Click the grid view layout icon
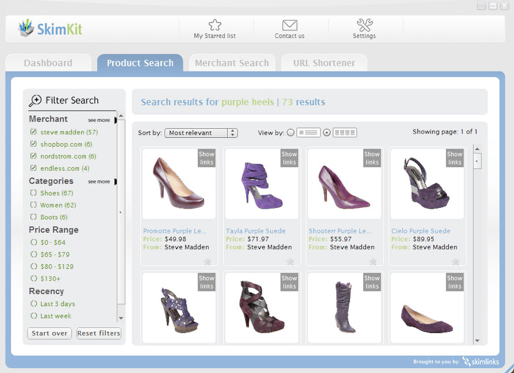 pos(345,133)
